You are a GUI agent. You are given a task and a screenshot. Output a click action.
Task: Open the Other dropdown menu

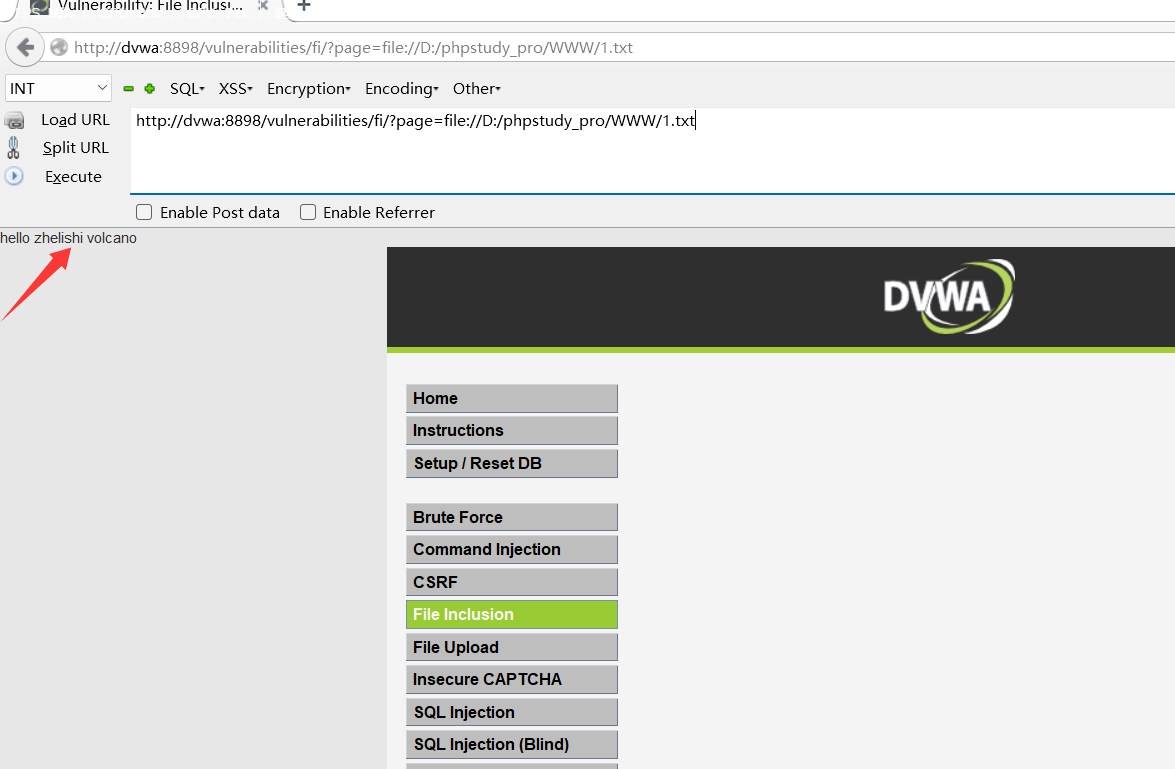477,88
